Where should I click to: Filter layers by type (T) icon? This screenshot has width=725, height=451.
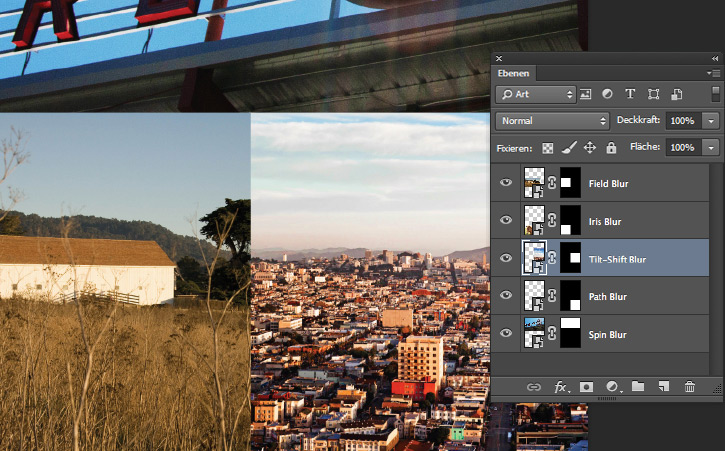point(630,94)
